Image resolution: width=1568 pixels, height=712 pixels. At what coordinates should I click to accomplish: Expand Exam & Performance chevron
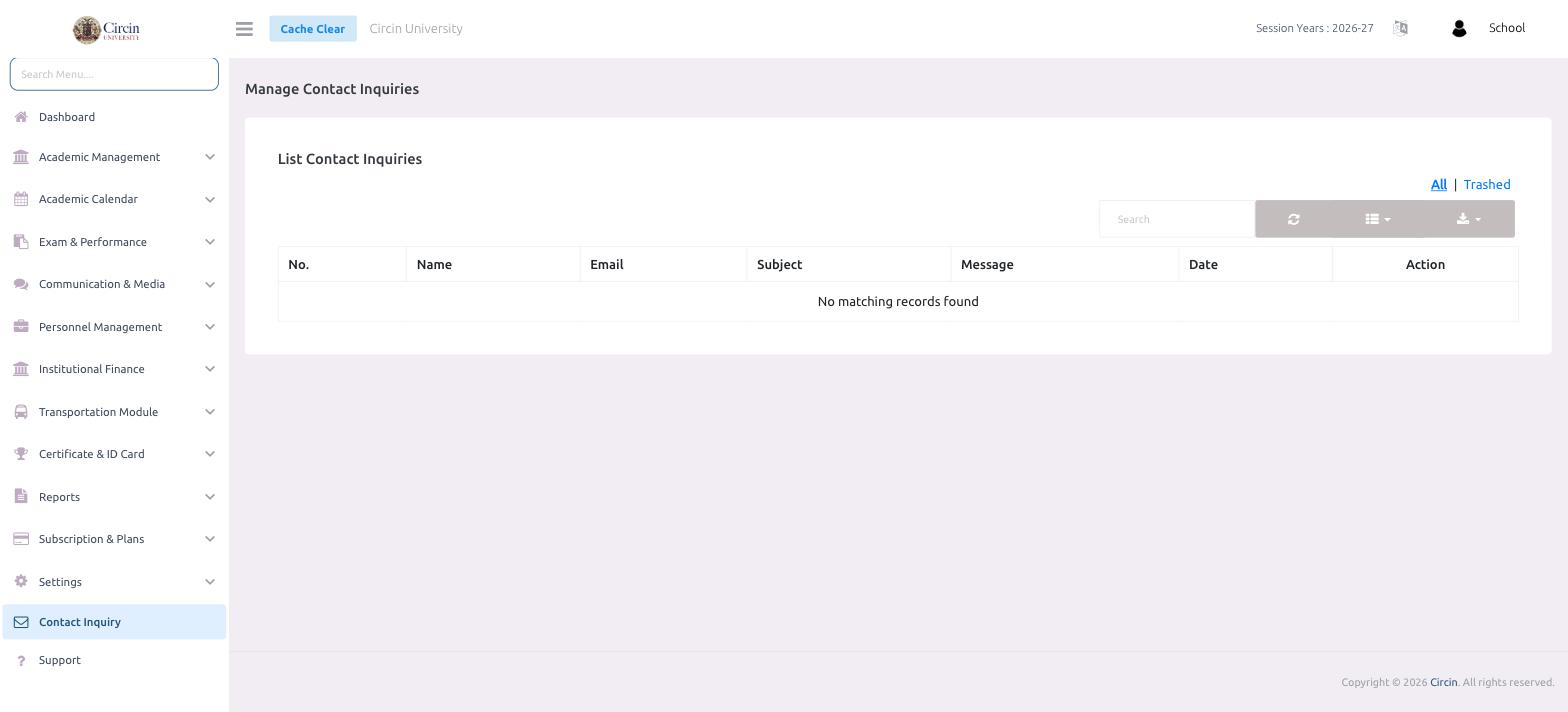[x=210, y=242]
